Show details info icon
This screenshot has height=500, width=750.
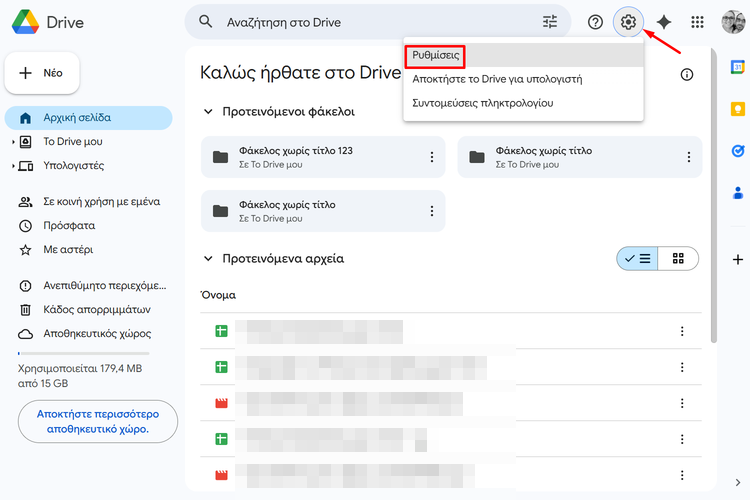[686, 75]
